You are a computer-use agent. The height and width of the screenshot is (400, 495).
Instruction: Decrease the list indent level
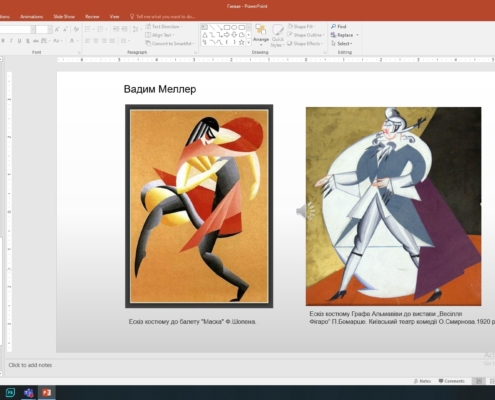(116, 29)
